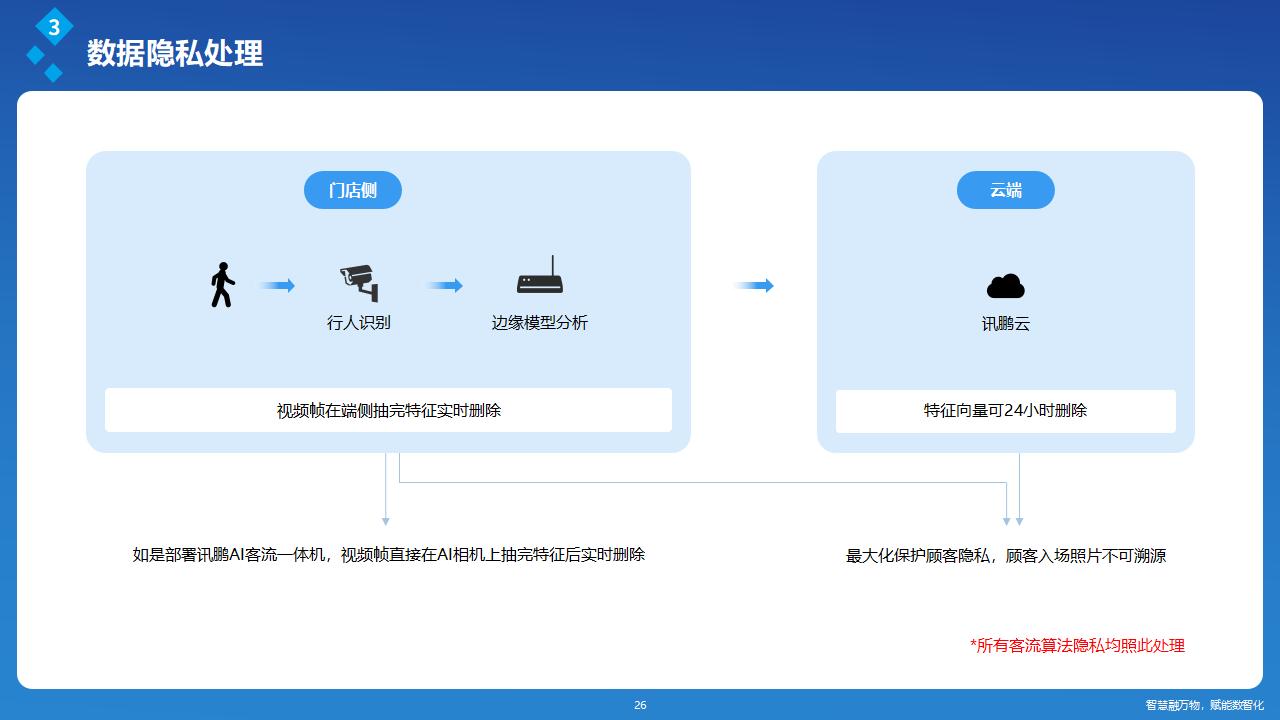Click the text starting 如是部署讯鹏AI客流一体机
1280x720 pixels.
[389, 554]
